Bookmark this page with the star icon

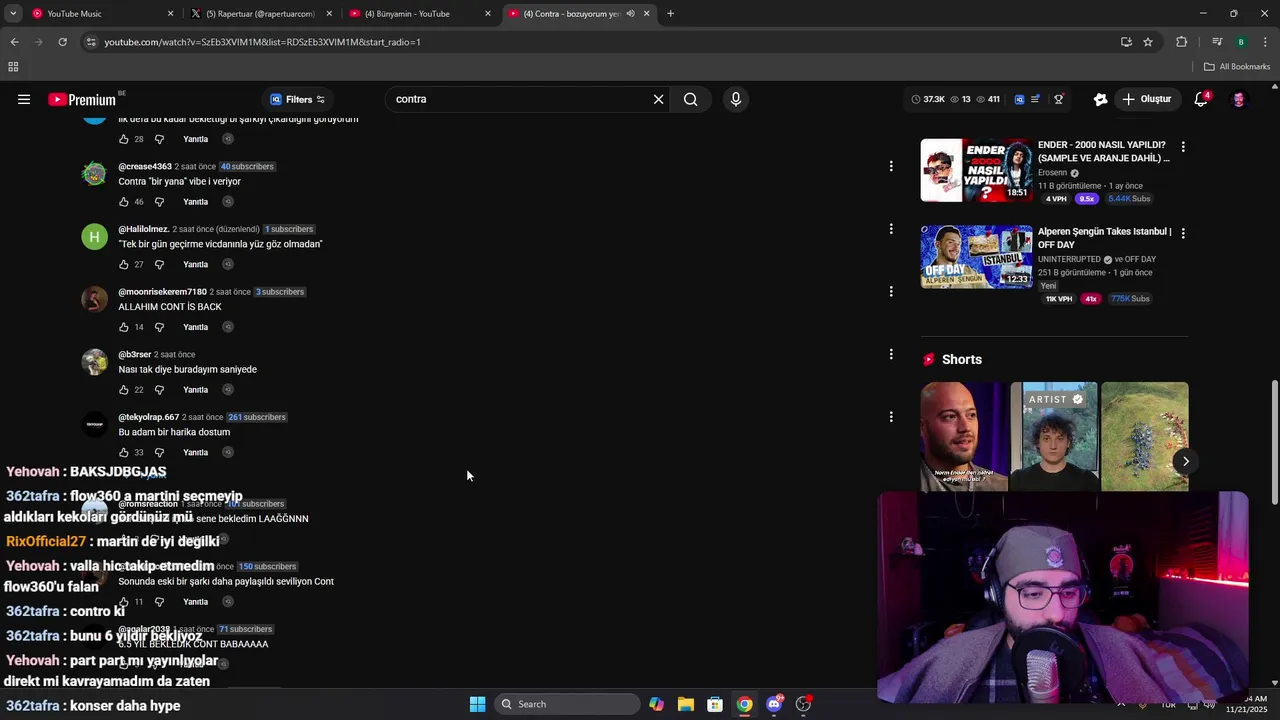point(1148,42)
